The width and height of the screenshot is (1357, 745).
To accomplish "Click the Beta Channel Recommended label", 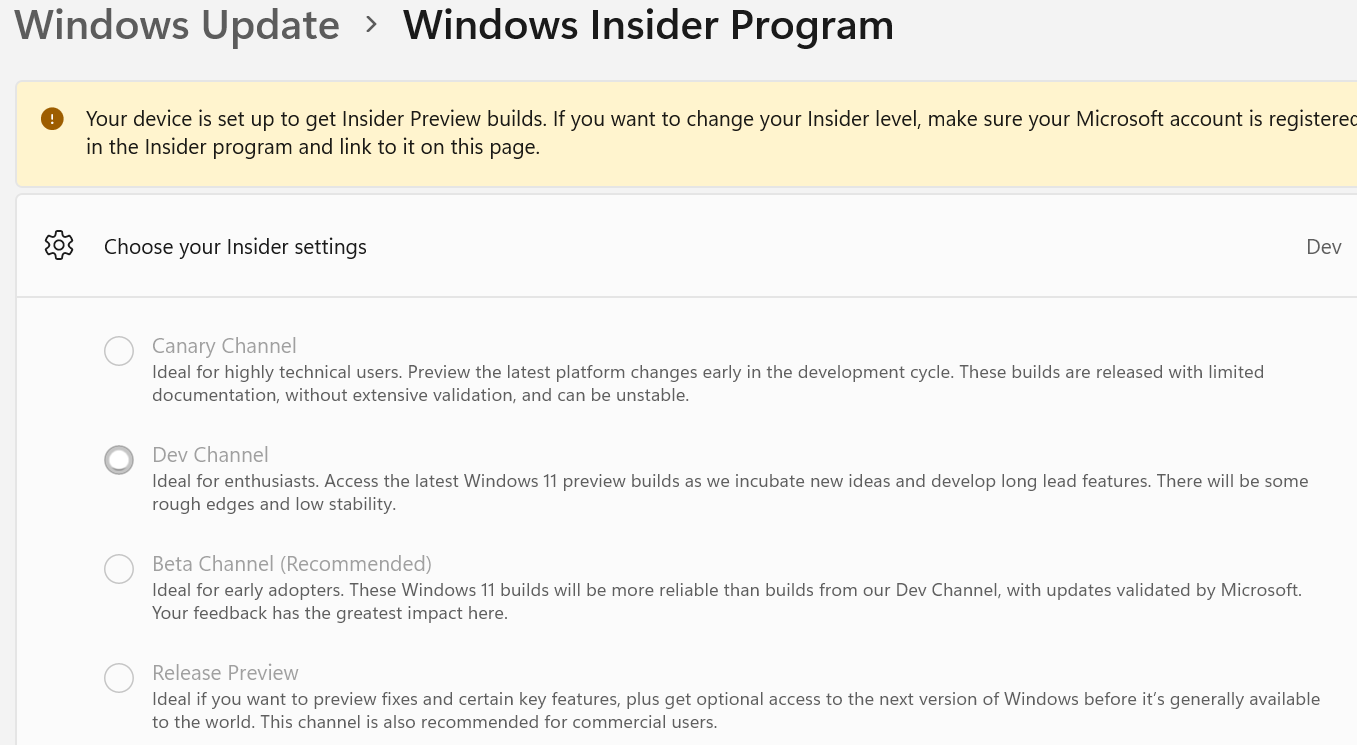I will (291, 564).
